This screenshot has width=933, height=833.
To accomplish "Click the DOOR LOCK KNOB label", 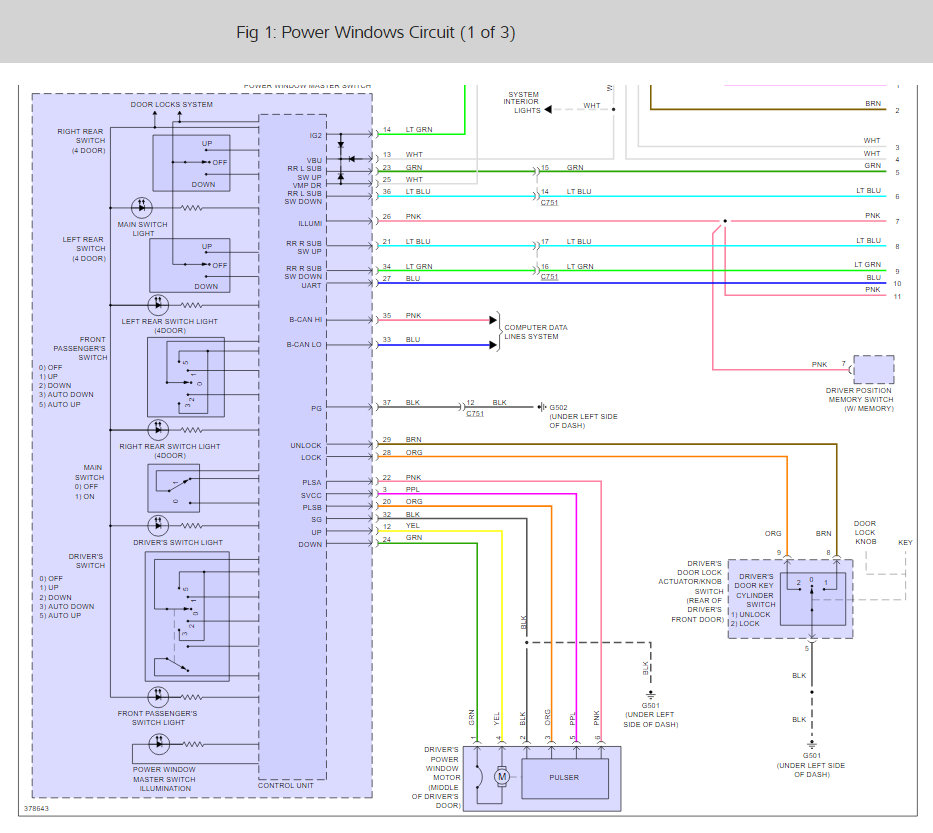I will (x=865, y=533).
